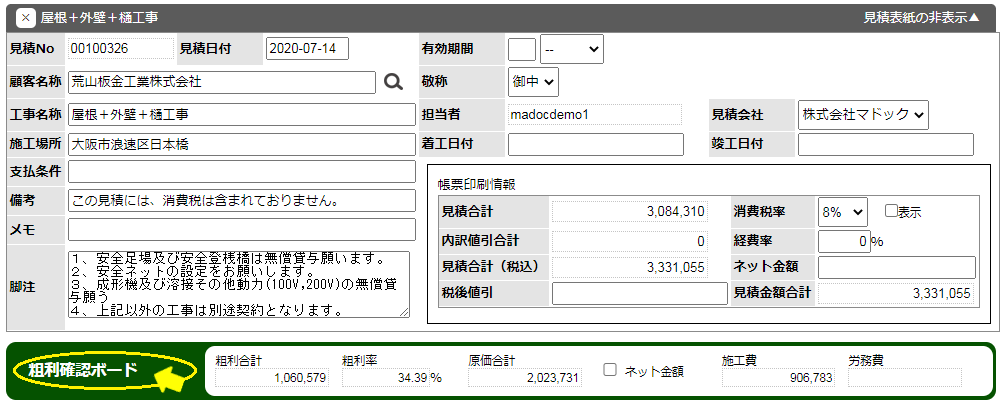Viewport: 1006px width, 406px height.
Task: Open the 見積会社 dropdown
Action: [863, 114]
